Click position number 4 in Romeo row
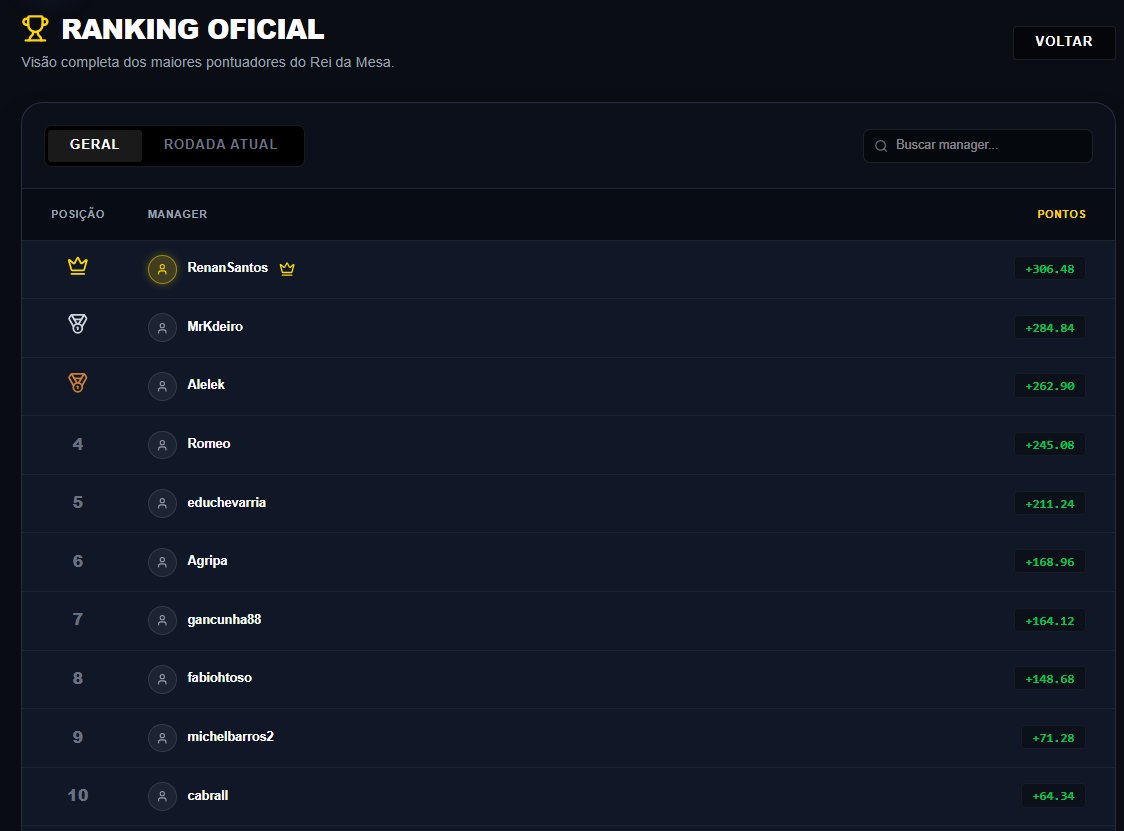This screenshot has height=831, width=1124. tap(77, 444)
